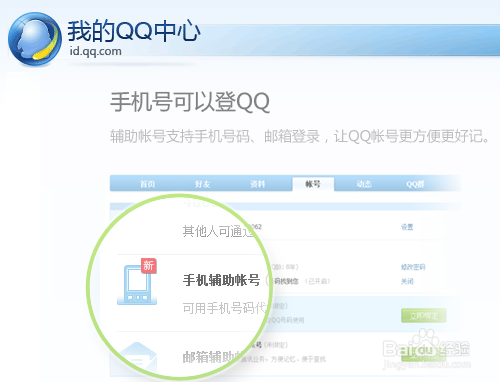Click the 手机辅助帐号 heading
The width and height of the screenshot is (500, 382).
(221, 280)
